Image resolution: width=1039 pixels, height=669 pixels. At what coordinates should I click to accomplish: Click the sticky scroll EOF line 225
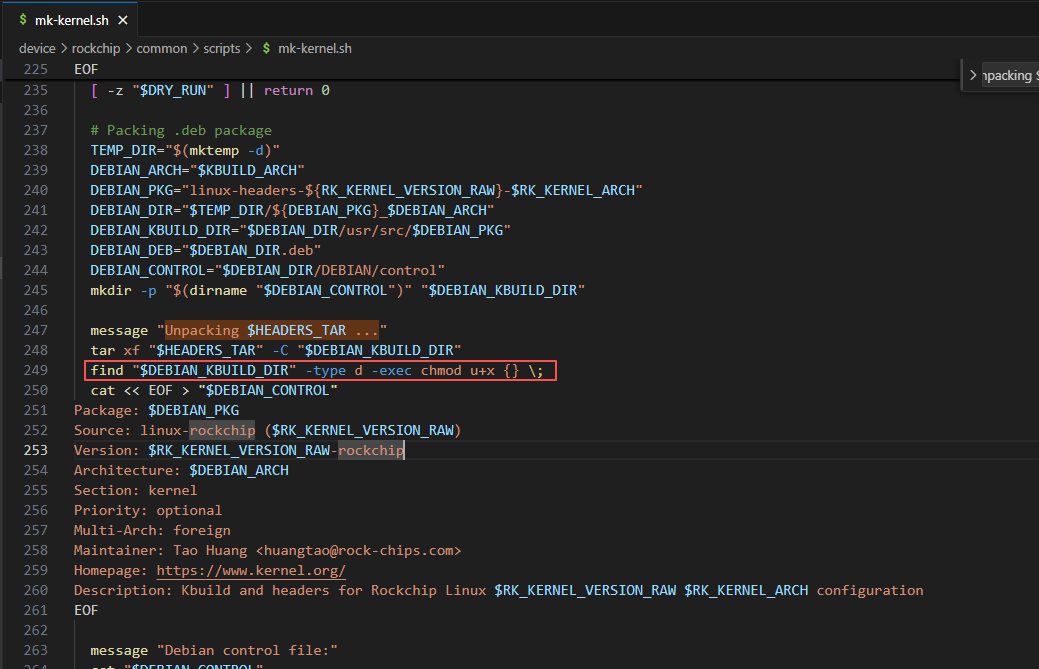click(x=85, y=69)
